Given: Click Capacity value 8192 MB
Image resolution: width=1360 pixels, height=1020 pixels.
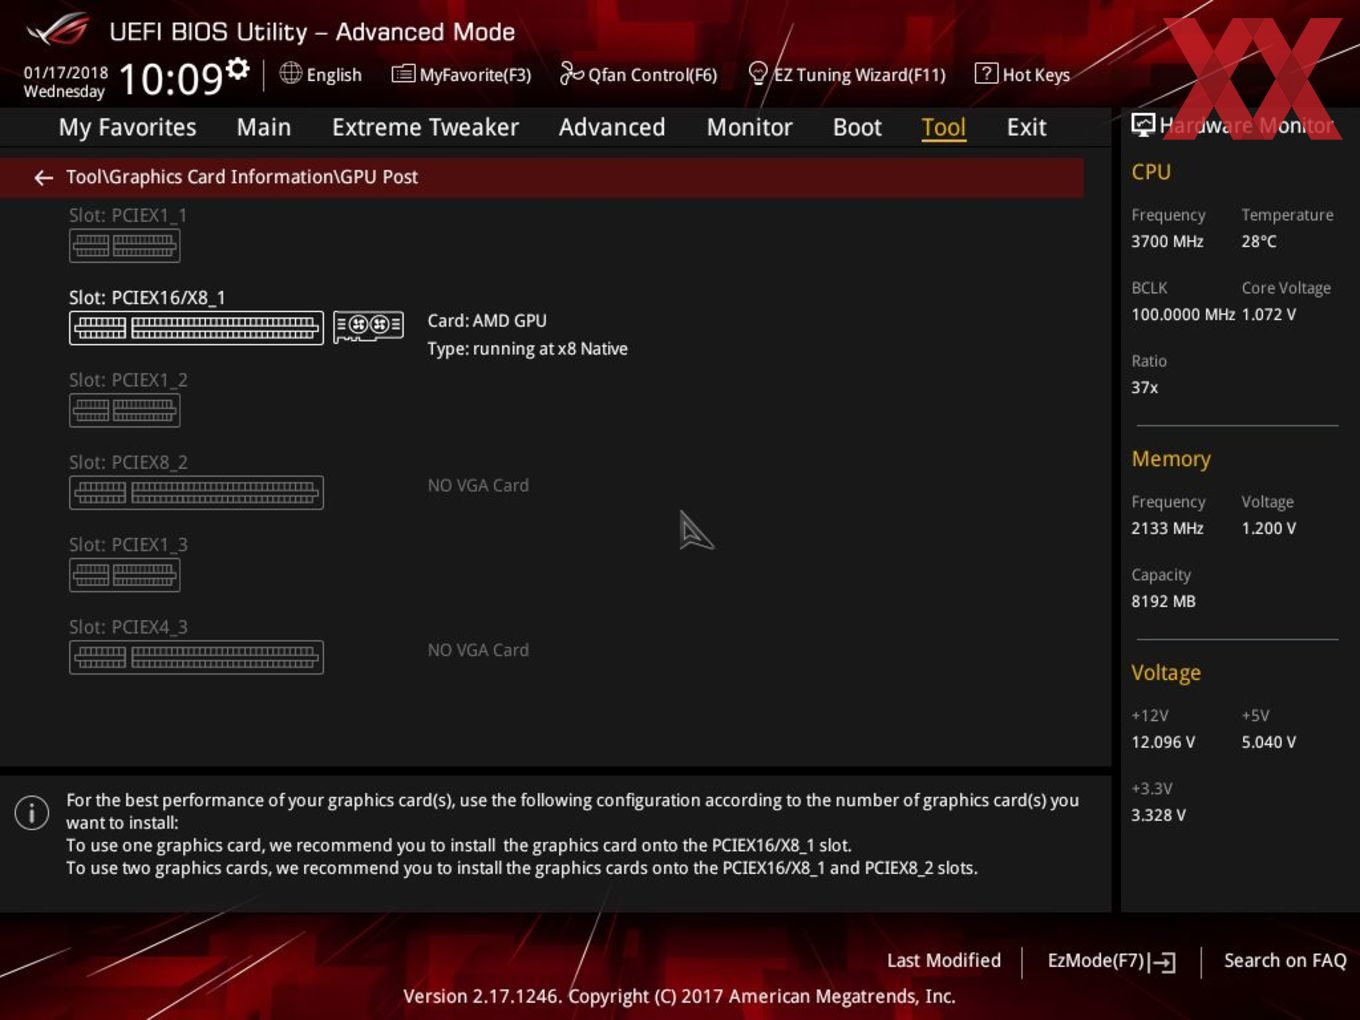Looking at the screenshot, I should tap(1163, 601).
